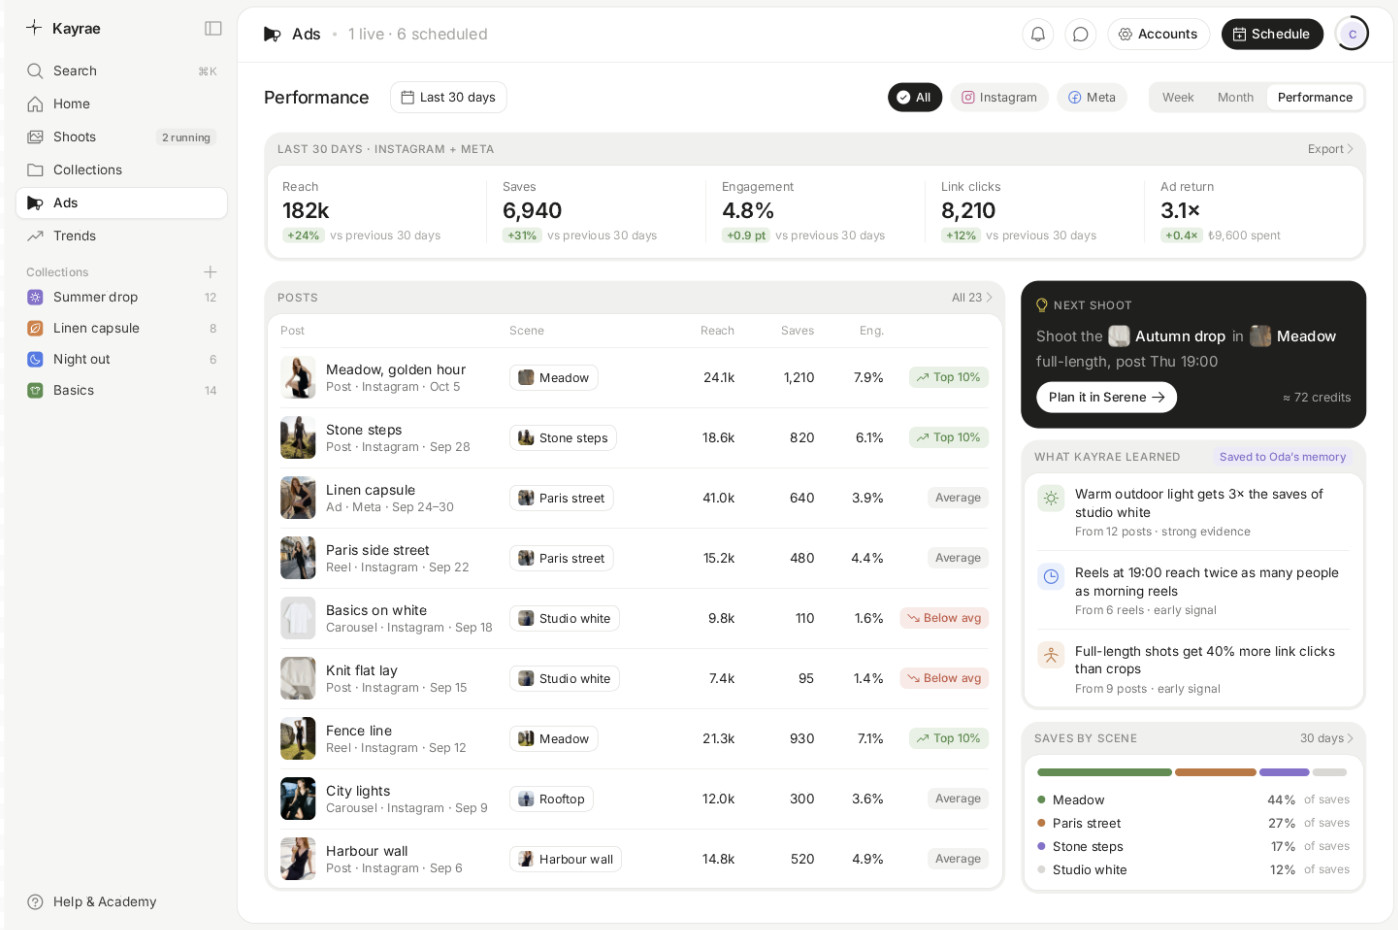Filter posts by Meta
The height and width of the screenshot is (930, 1398).
1092,97
